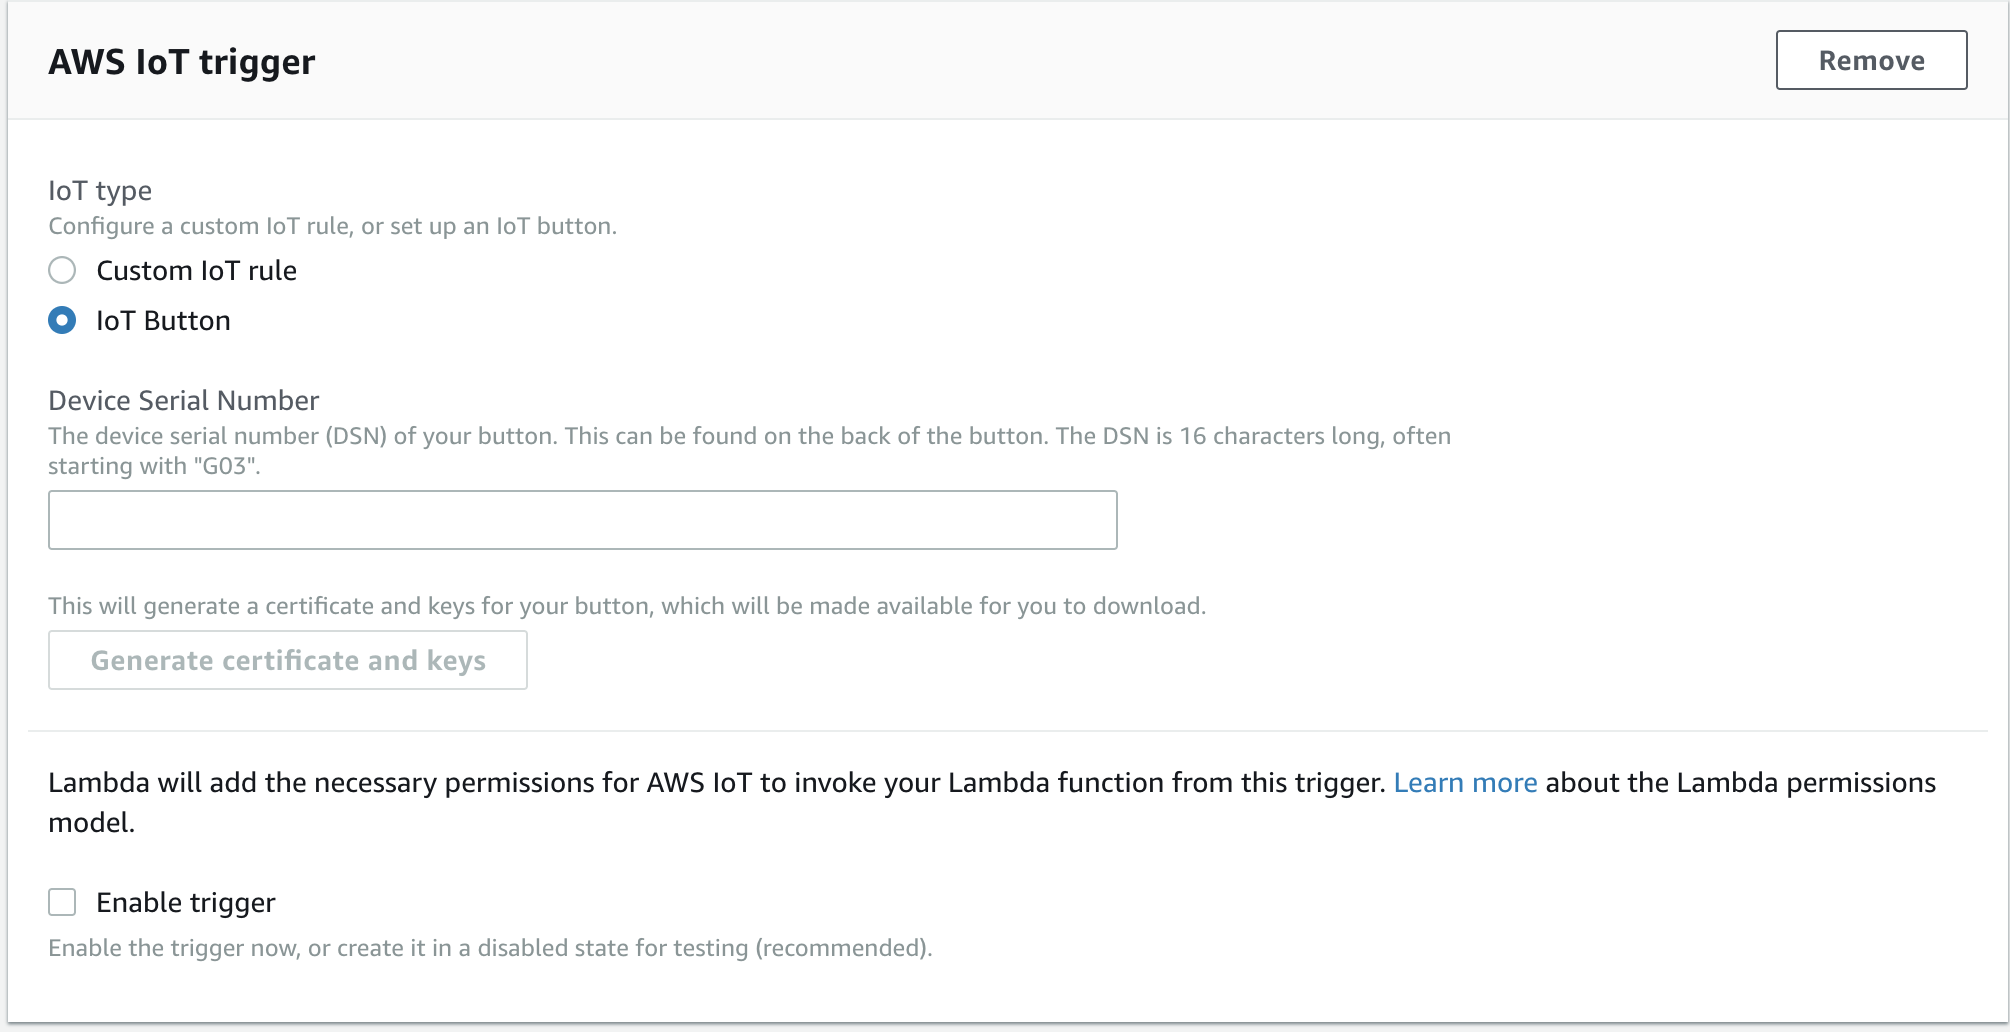Click the IoT type label
This screenshot has width=2010, height=1032.
click(x=100, y=190)
